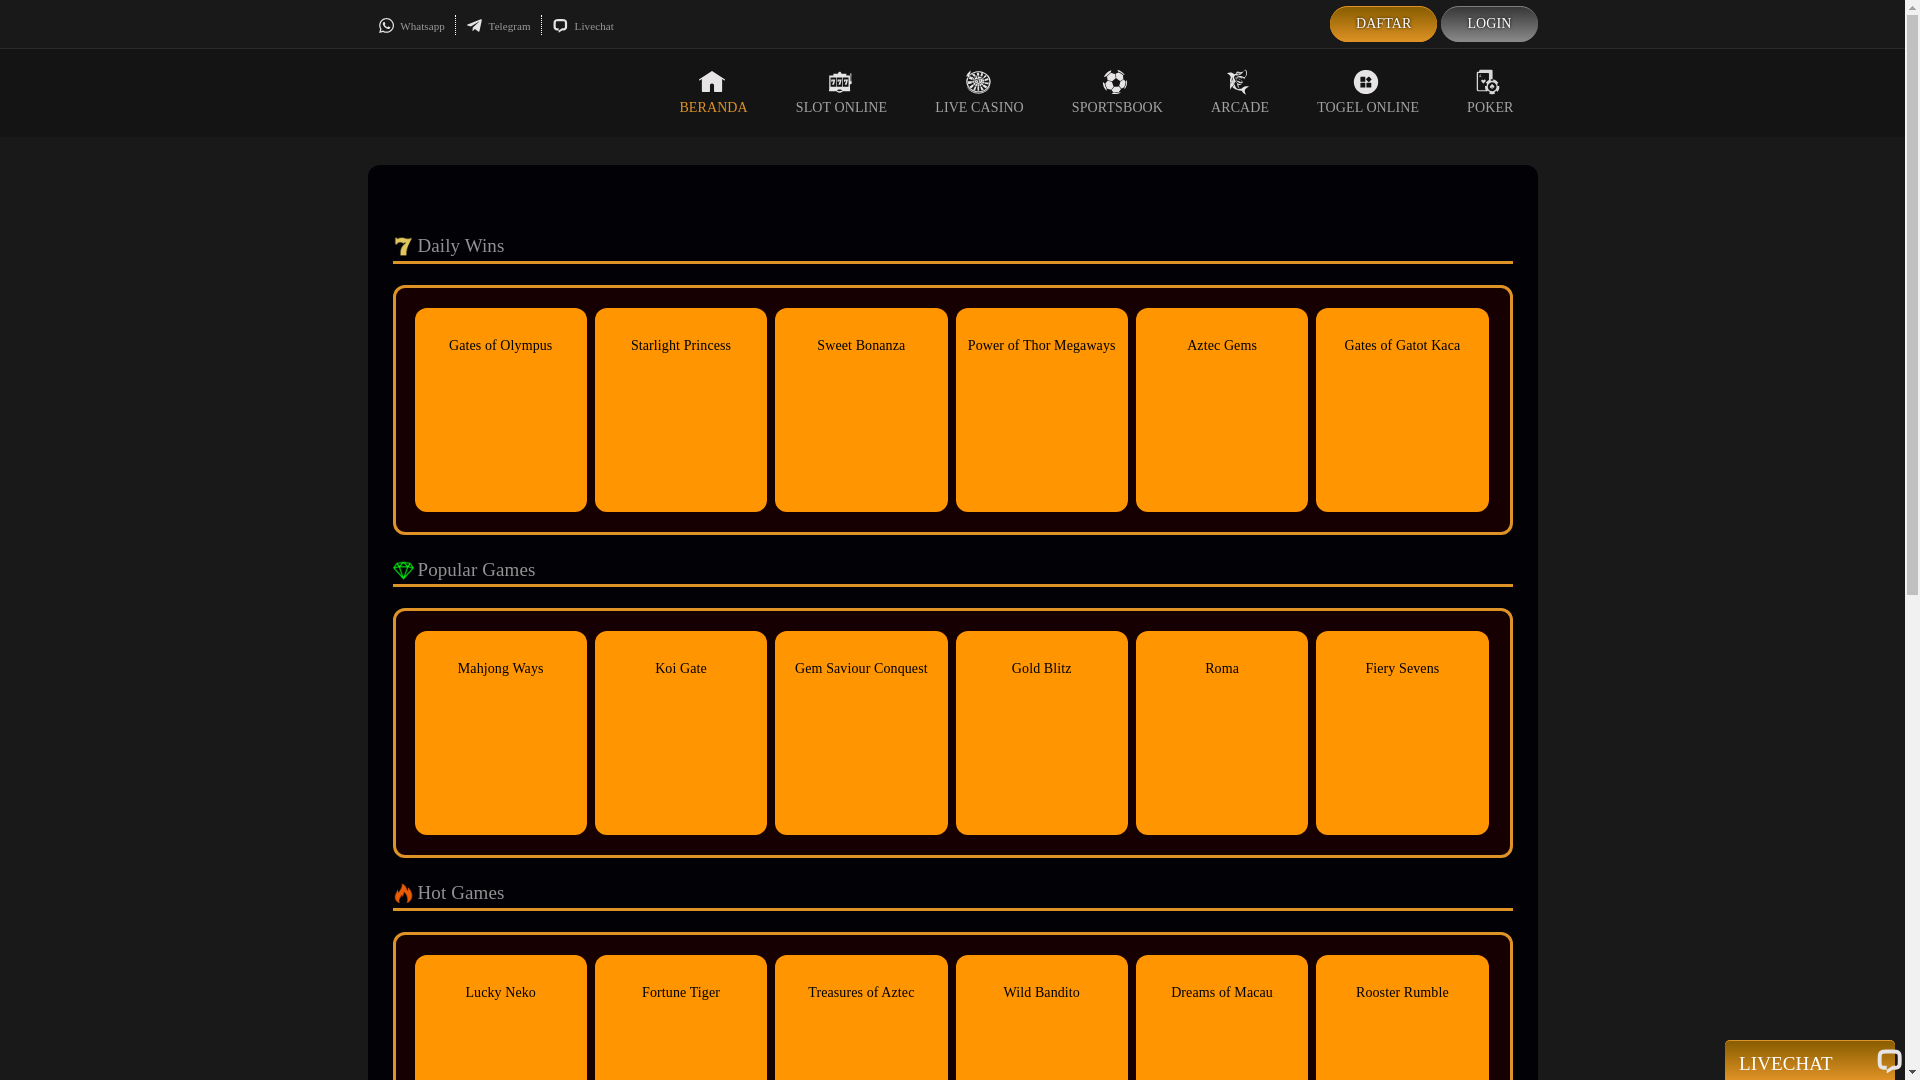The height and width of the screenshot is (1080, 1920).
Task: Click the Livechat bubble icon in top bar
Action: (x=560, y=26)
